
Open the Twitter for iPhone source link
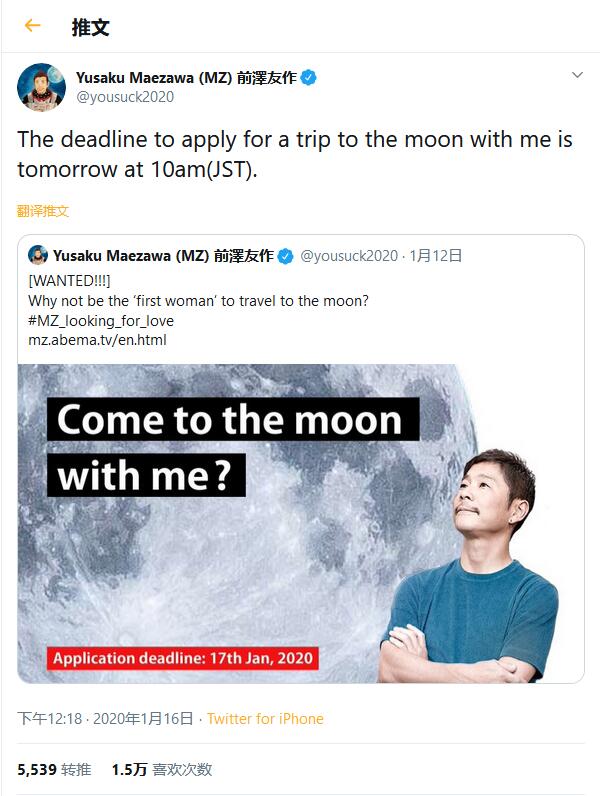pos(265,718)
